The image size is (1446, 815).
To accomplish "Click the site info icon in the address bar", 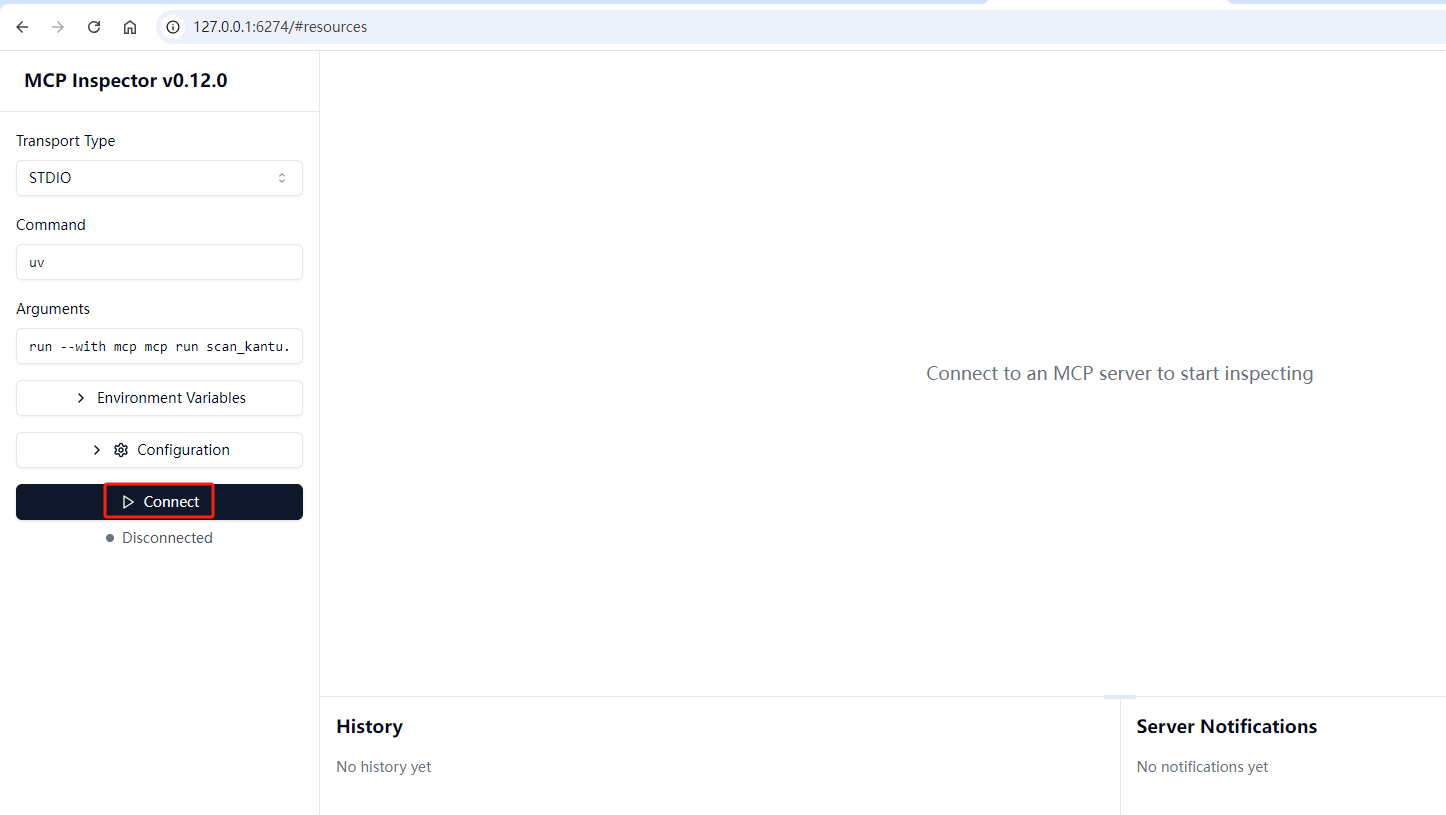I will tap(173, 27).
